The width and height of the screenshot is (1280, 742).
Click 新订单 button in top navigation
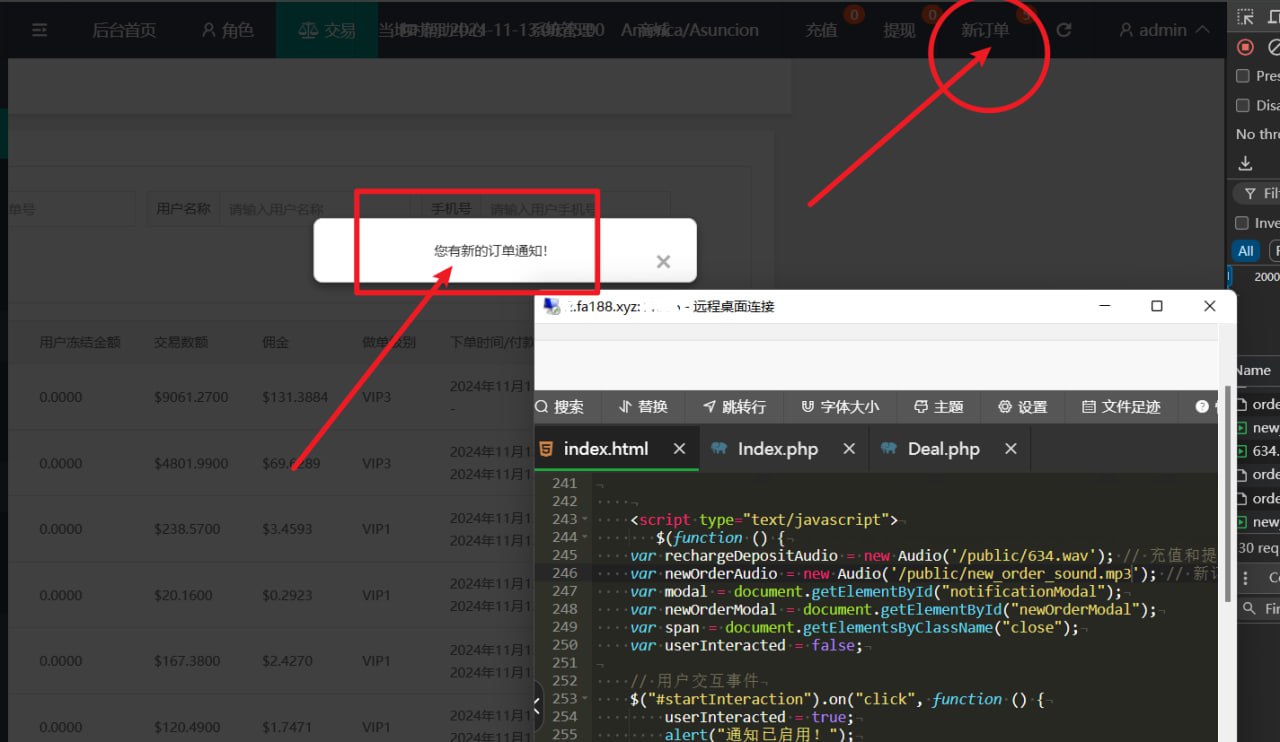click(985, 30)
